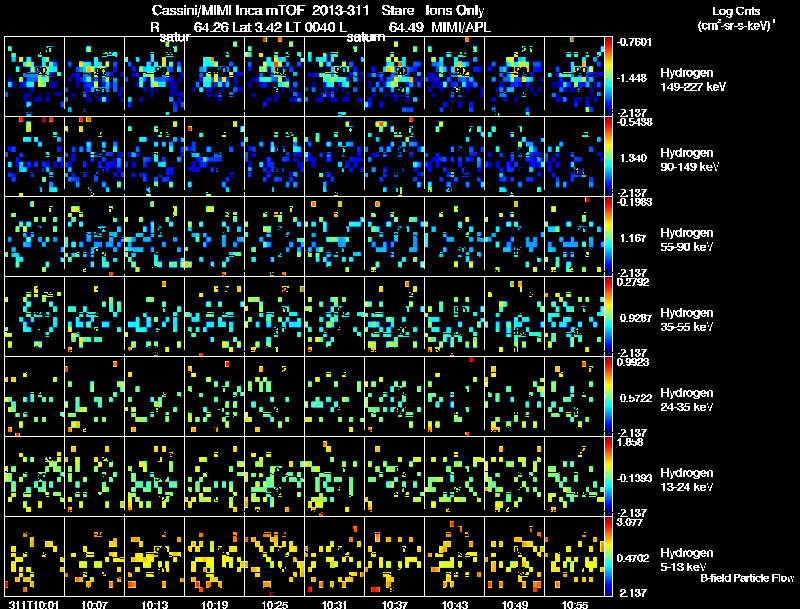
Task: Click the 'Hydrogen 35-55 keV' row label
Action: coord(687,320)
